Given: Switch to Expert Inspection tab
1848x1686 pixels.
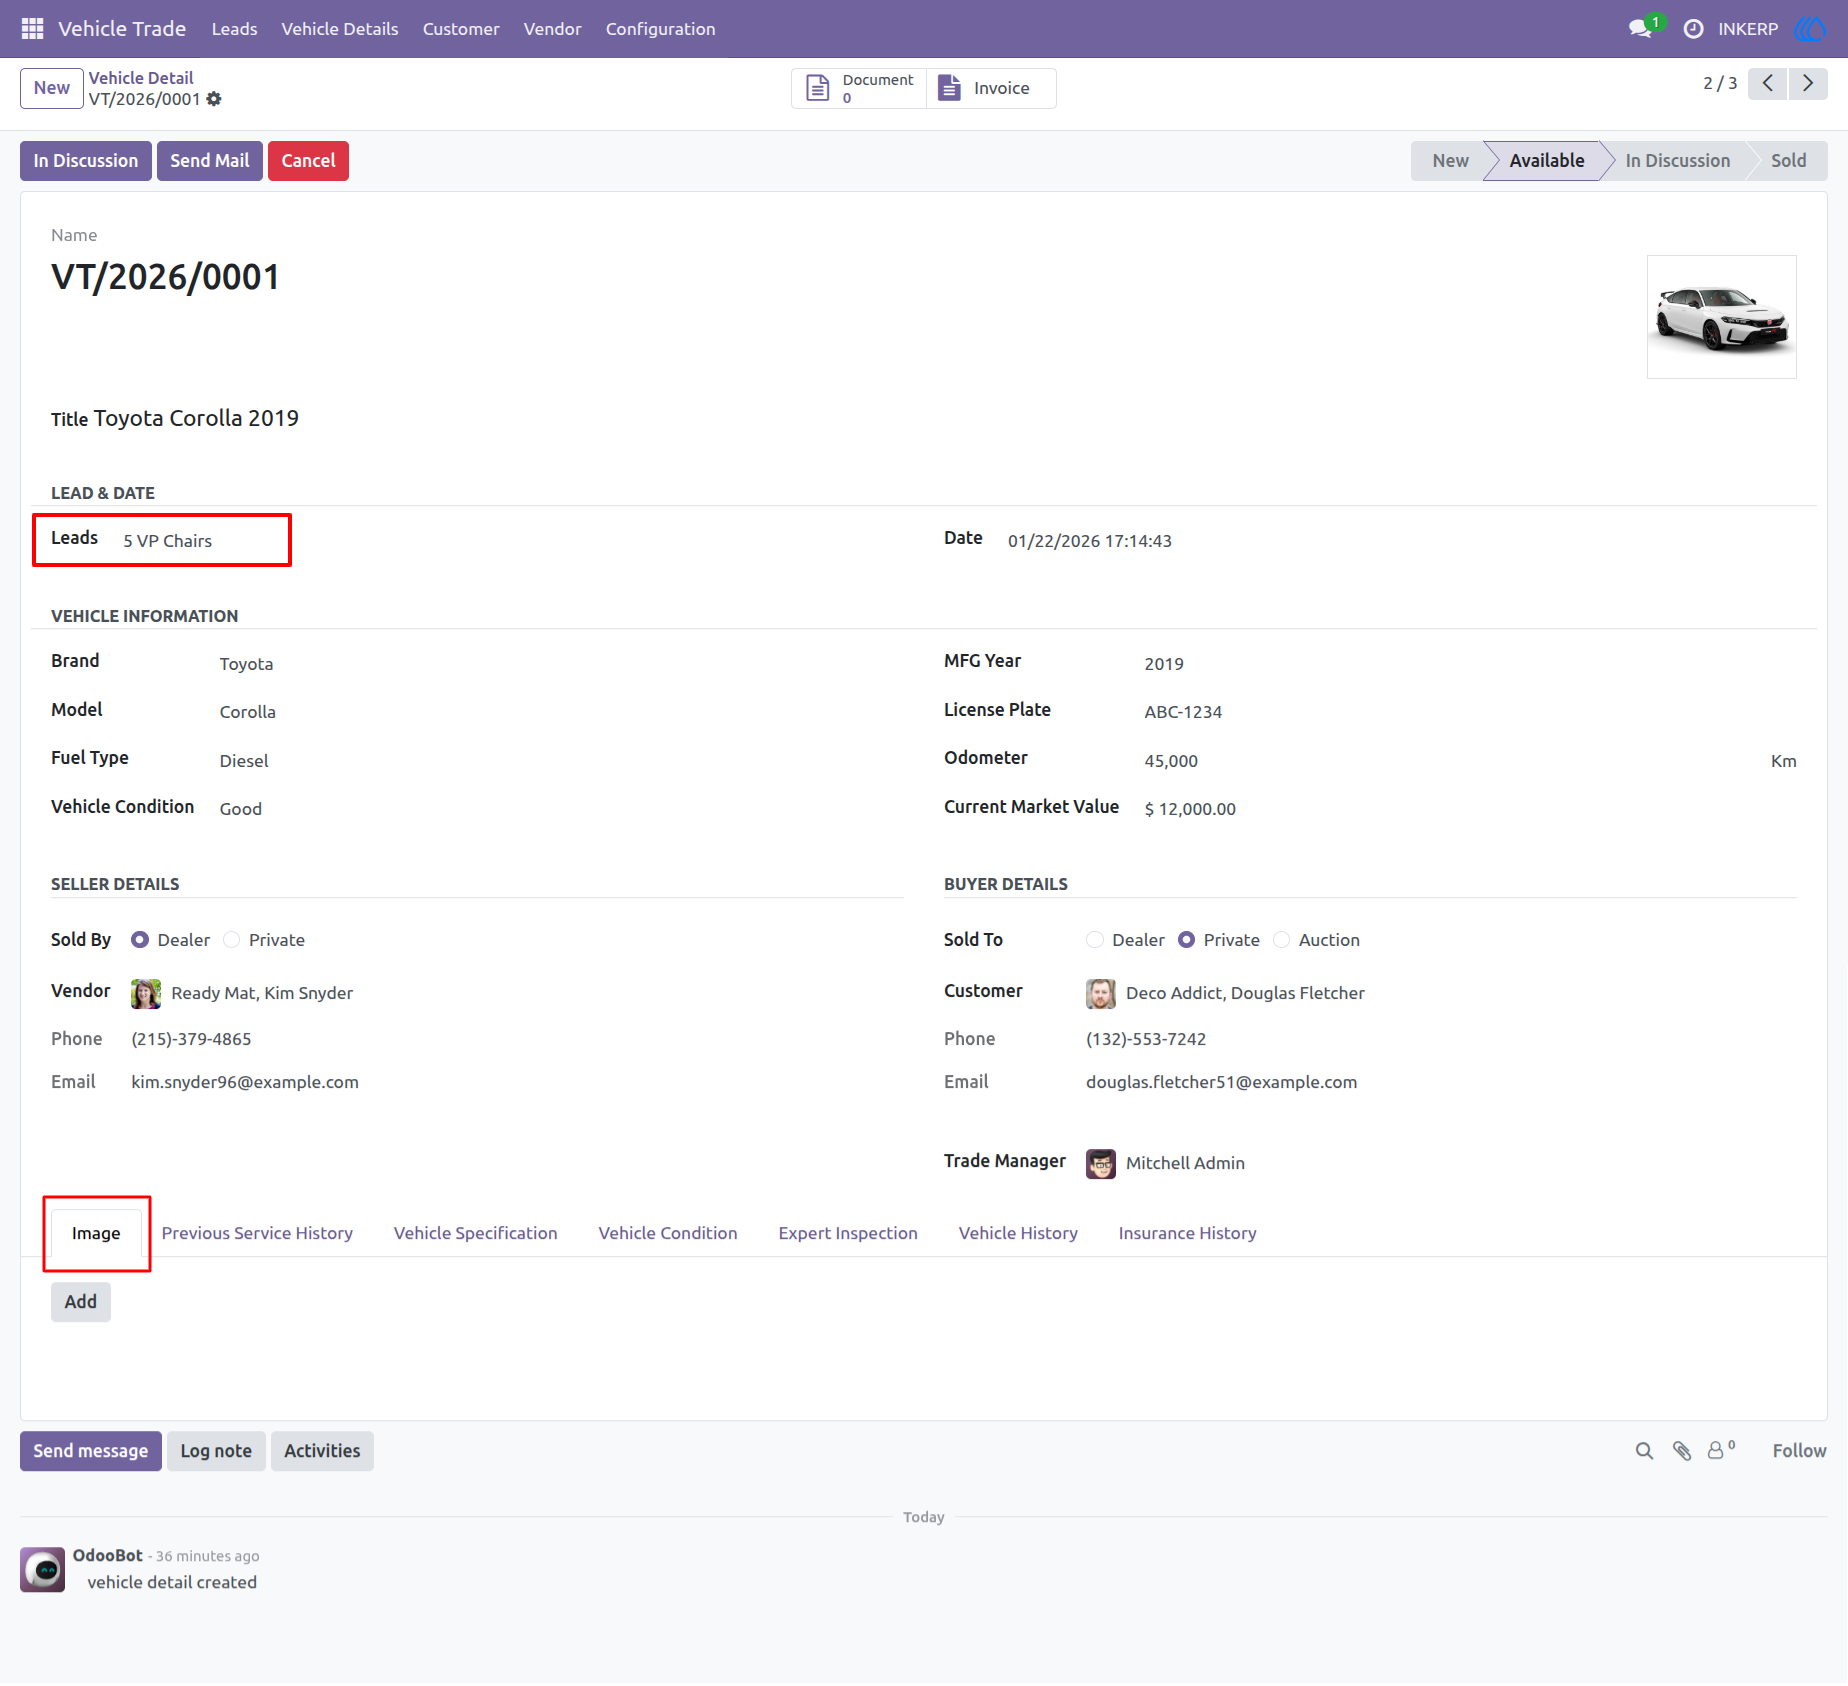Looking at the screenshot, I should pos(848,1233).
